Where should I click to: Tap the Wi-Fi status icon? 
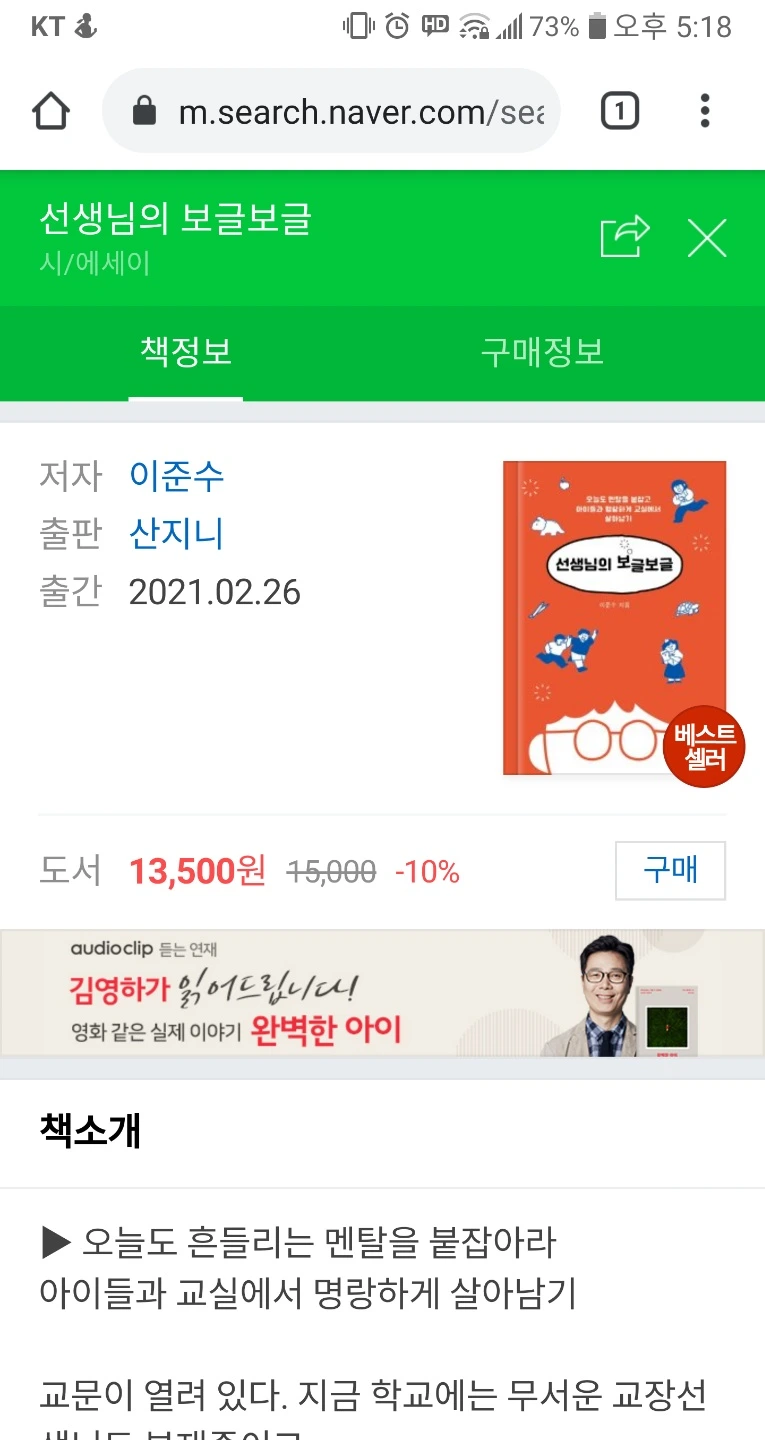[x=473, y=26]
